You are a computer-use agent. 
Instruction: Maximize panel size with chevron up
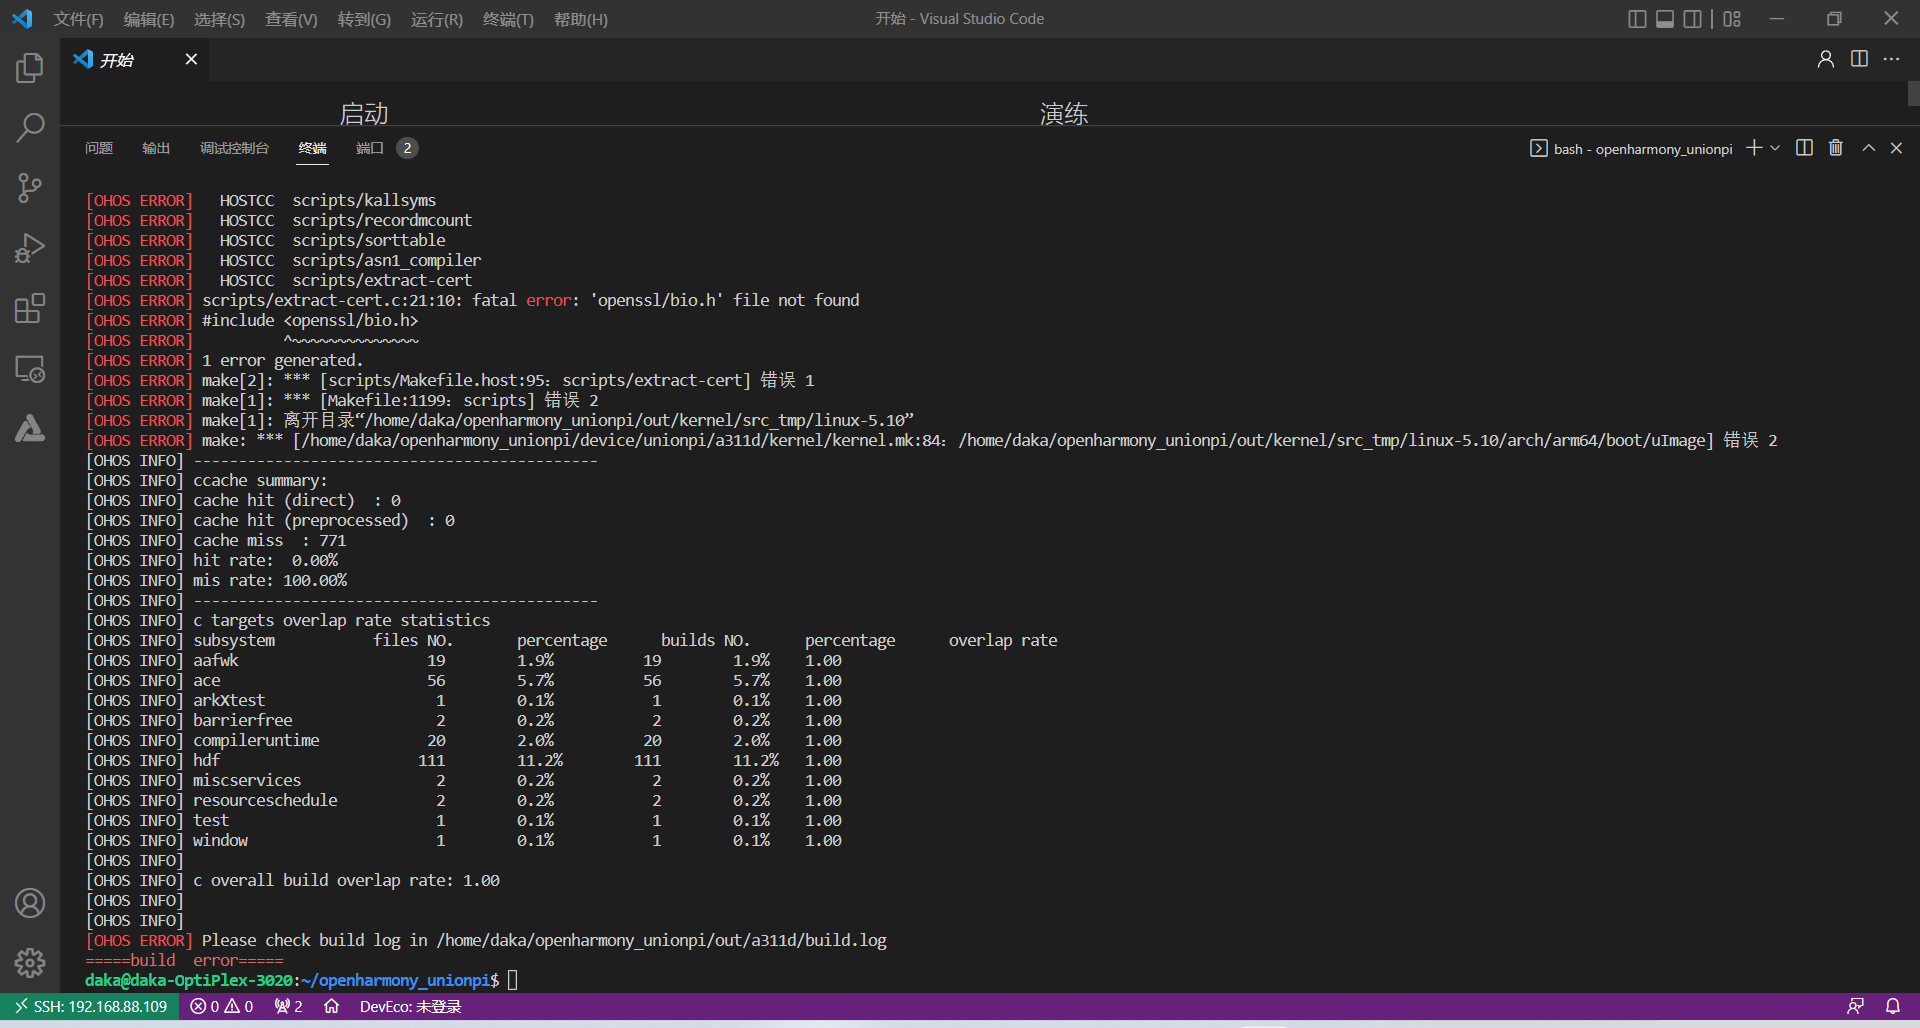point(1868,148)
